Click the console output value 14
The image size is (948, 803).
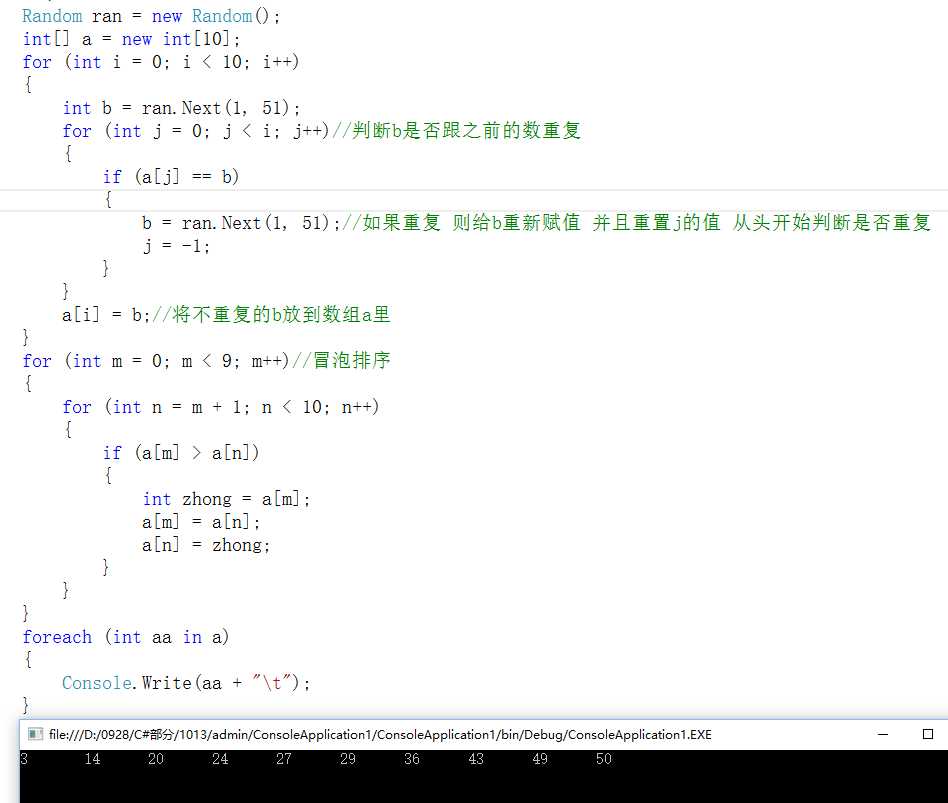[x=93, y=759]
